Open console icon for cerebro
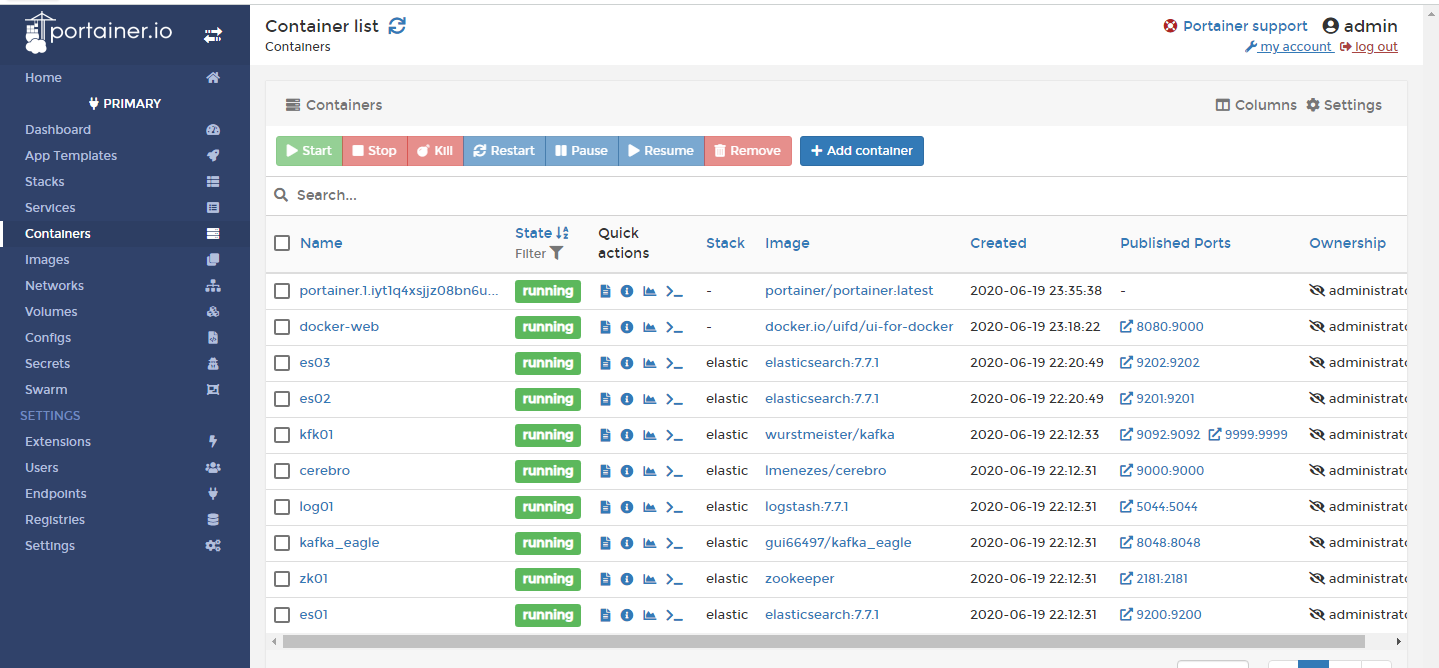This screenshot has width=1439, height=668. click(x=674, y=471)
